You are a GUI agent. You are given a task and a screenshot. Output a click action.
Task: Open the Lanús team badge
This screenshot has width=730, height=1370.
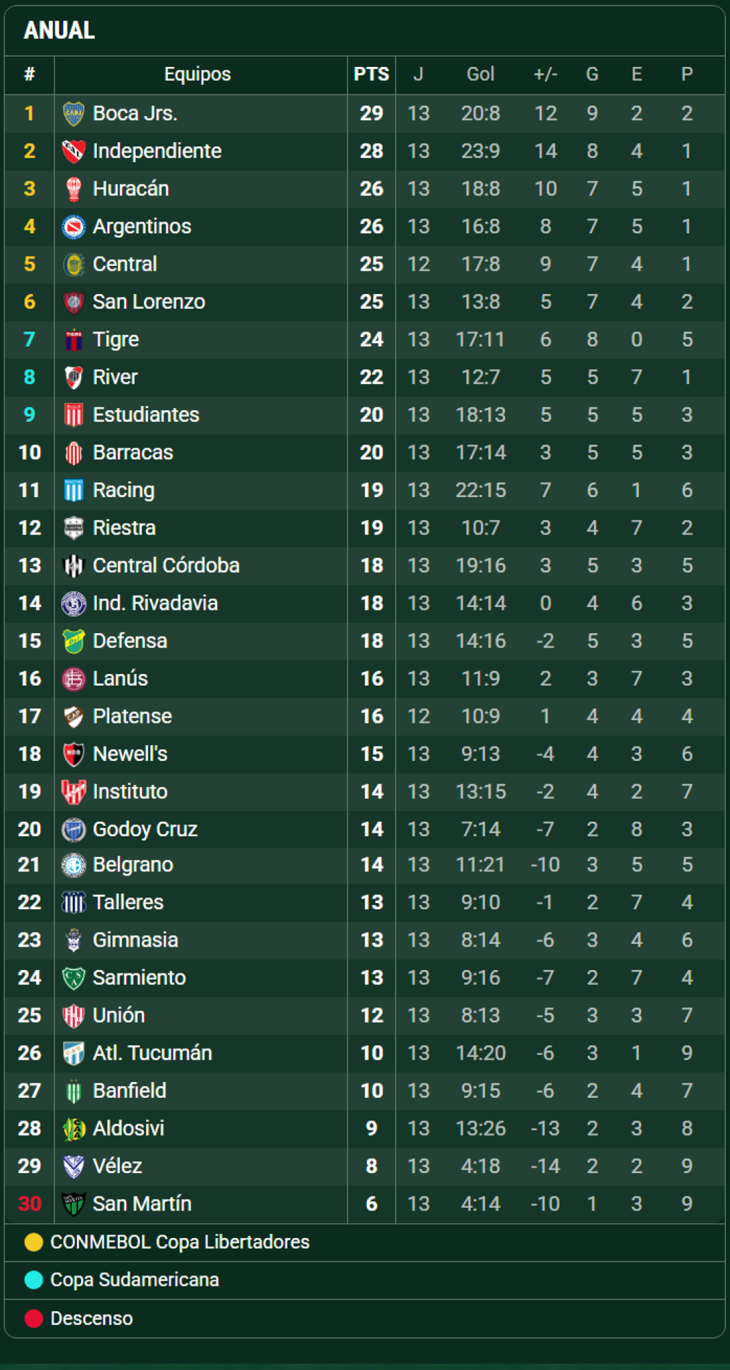coord(73,679)
